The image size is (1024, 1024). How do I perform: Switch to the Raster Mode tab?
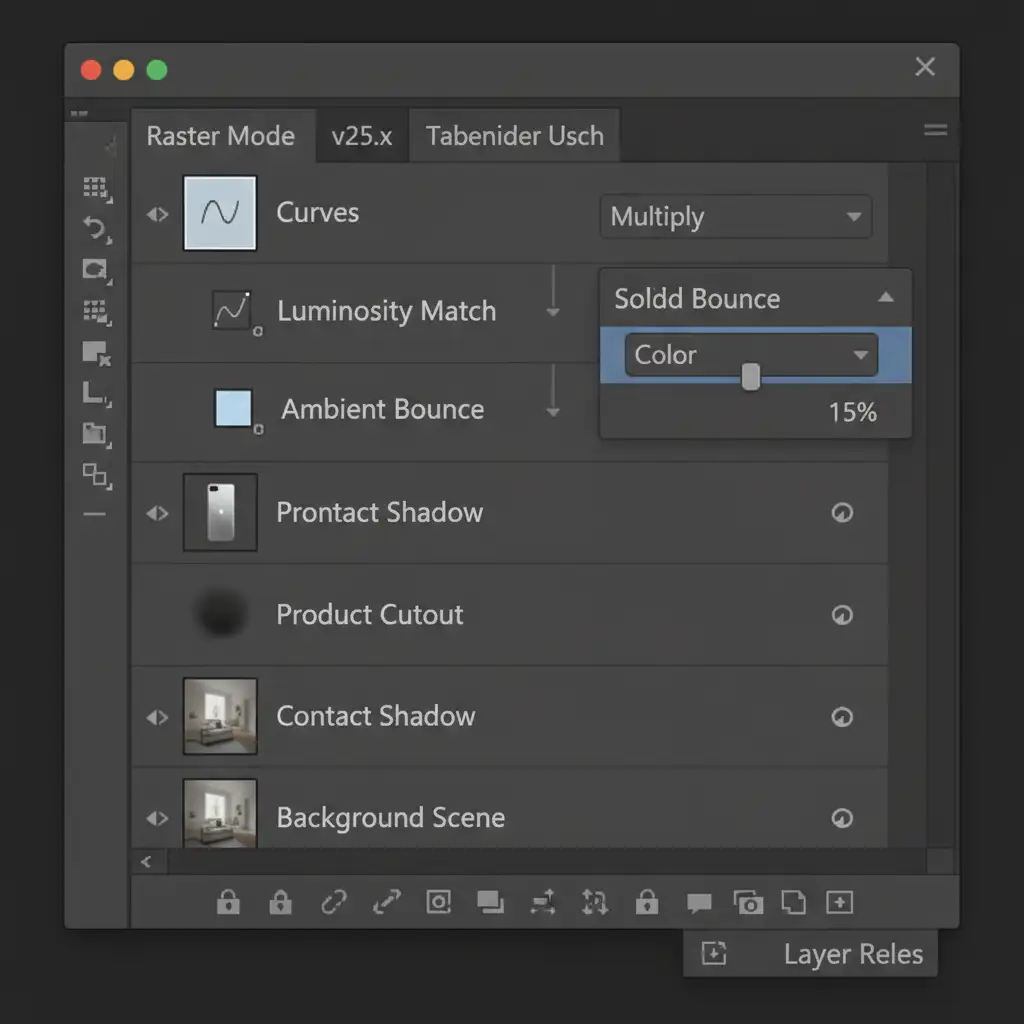[221, 136]
